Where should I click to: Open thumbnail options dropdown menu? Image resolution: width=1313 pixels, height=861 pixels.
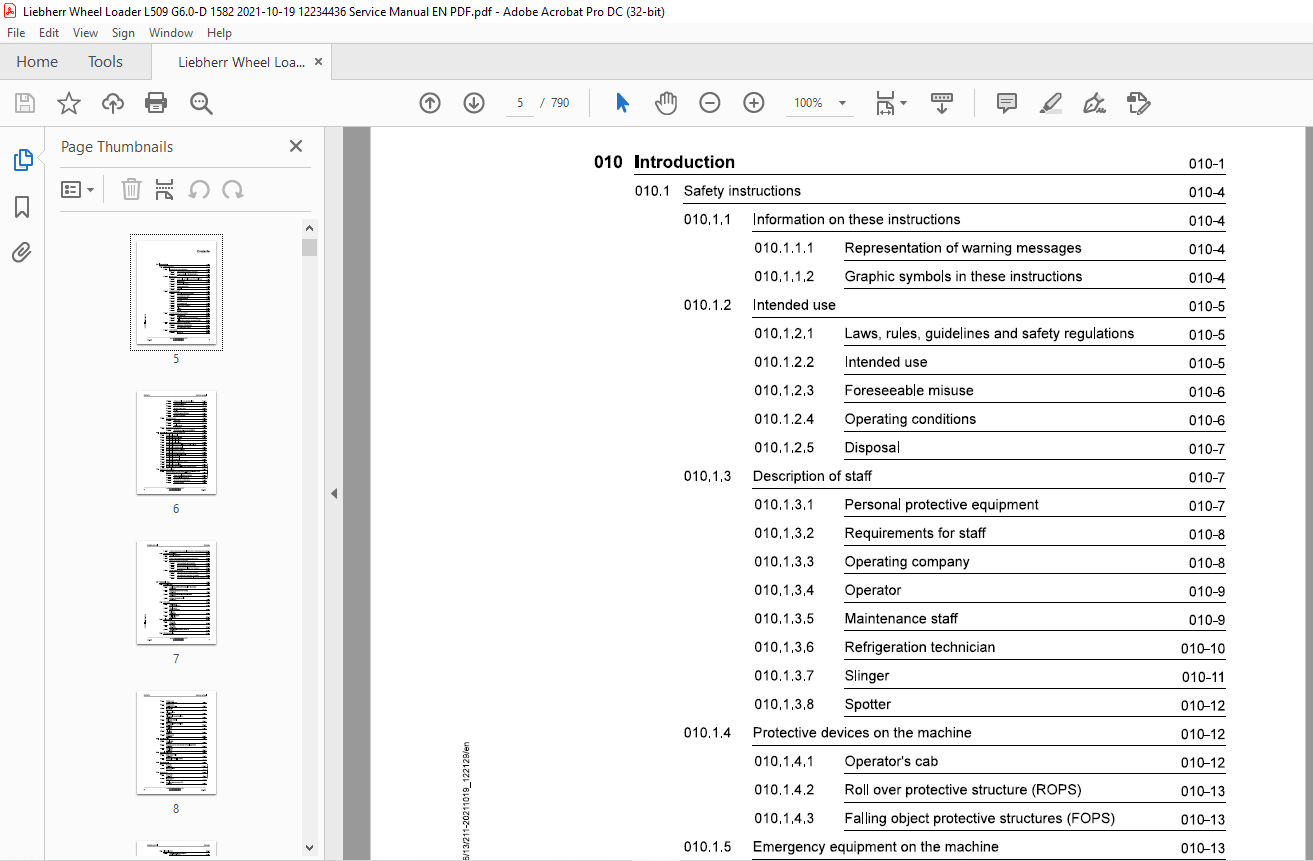click(x=77, y=189)
